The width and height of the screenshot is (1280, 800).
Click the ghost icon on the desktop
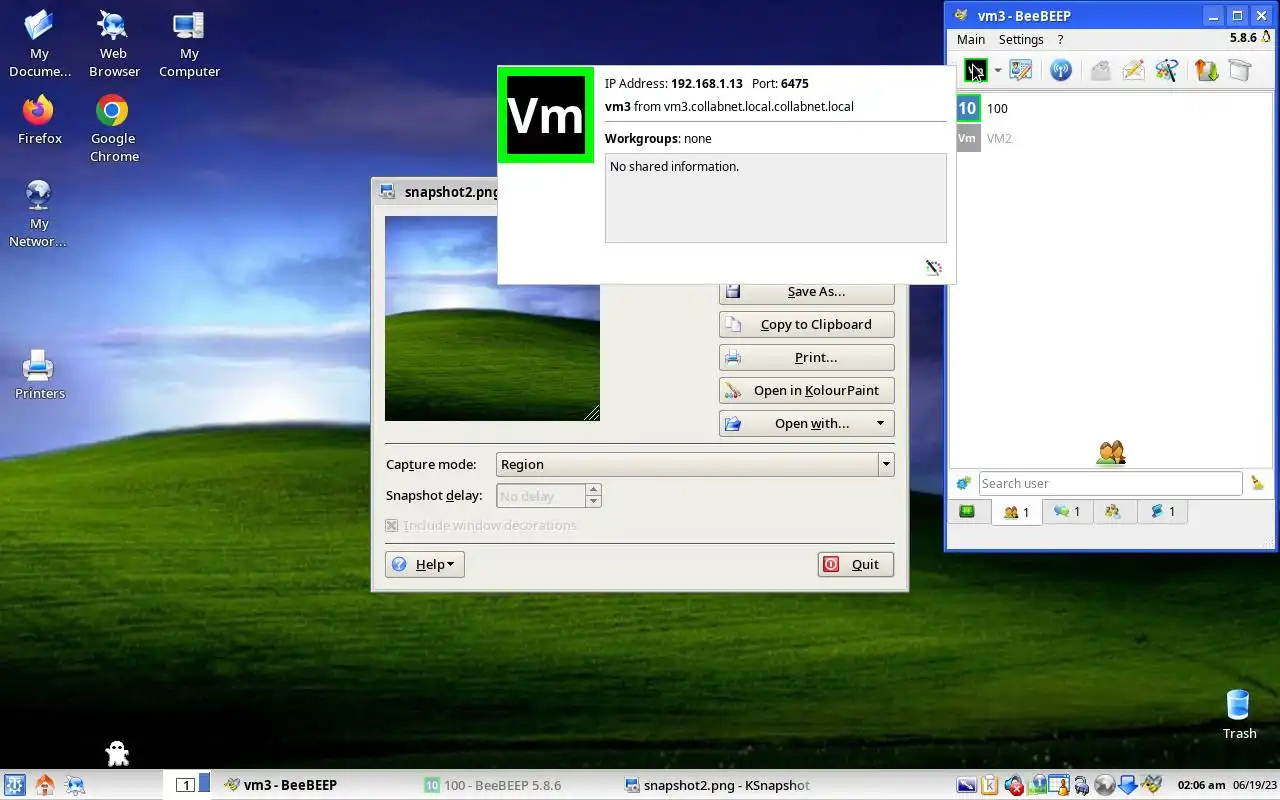tap(117, 753)
